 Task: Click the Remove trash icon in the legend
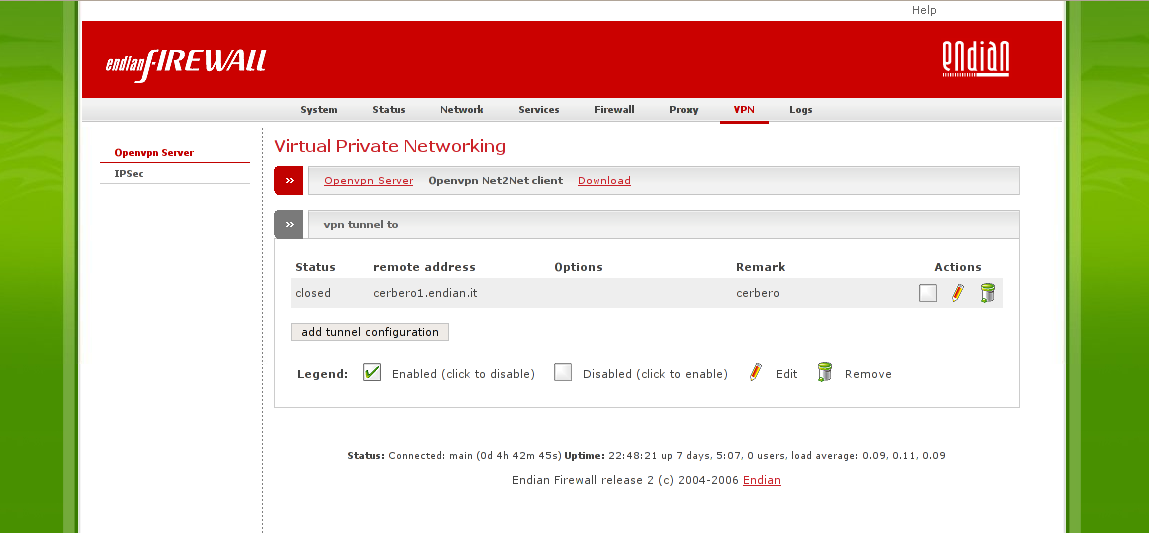click(x=824, y=372)
